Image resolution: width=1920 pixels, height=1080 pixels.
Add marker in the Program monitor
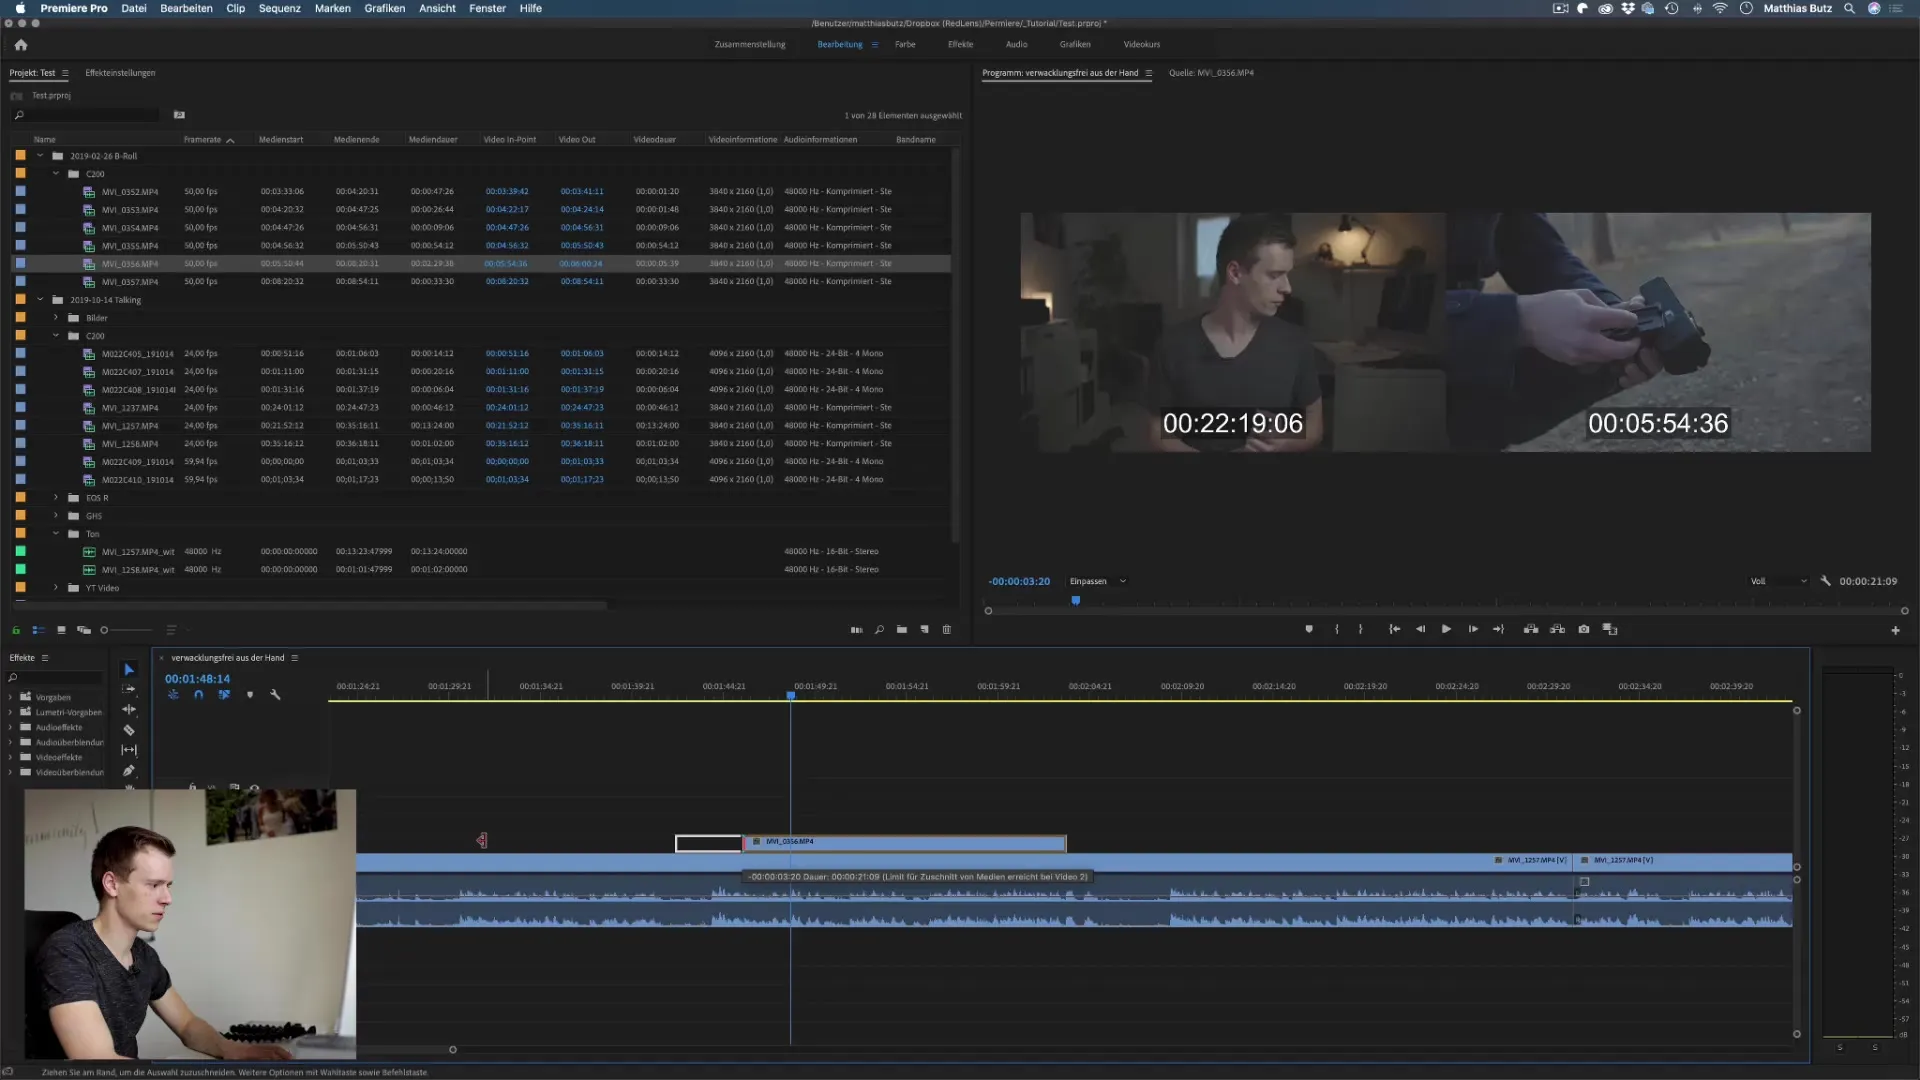tap(1309, 629)
